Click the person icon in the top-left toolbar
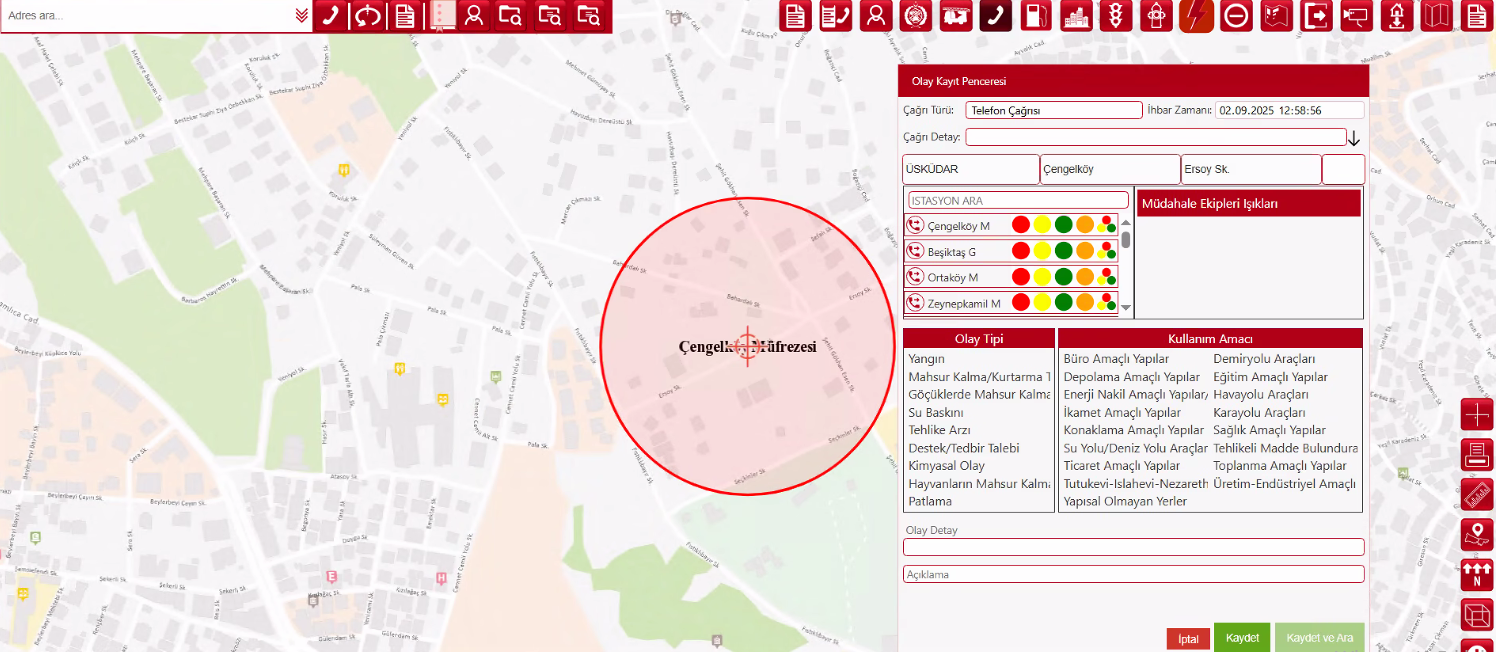Viewport: 1496px width, 652px height. tap(474, 16)
